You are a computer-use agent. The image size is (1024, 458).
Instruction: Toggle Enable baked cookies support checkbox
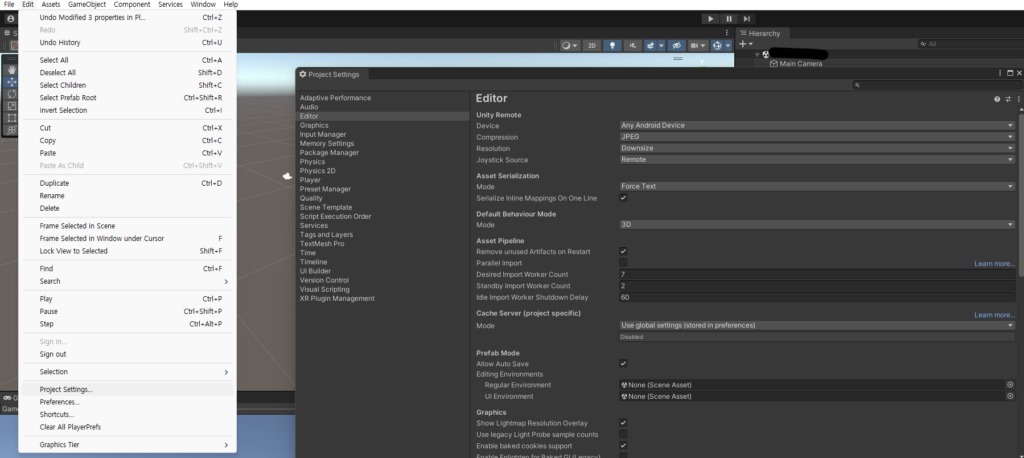coord(623,446)
